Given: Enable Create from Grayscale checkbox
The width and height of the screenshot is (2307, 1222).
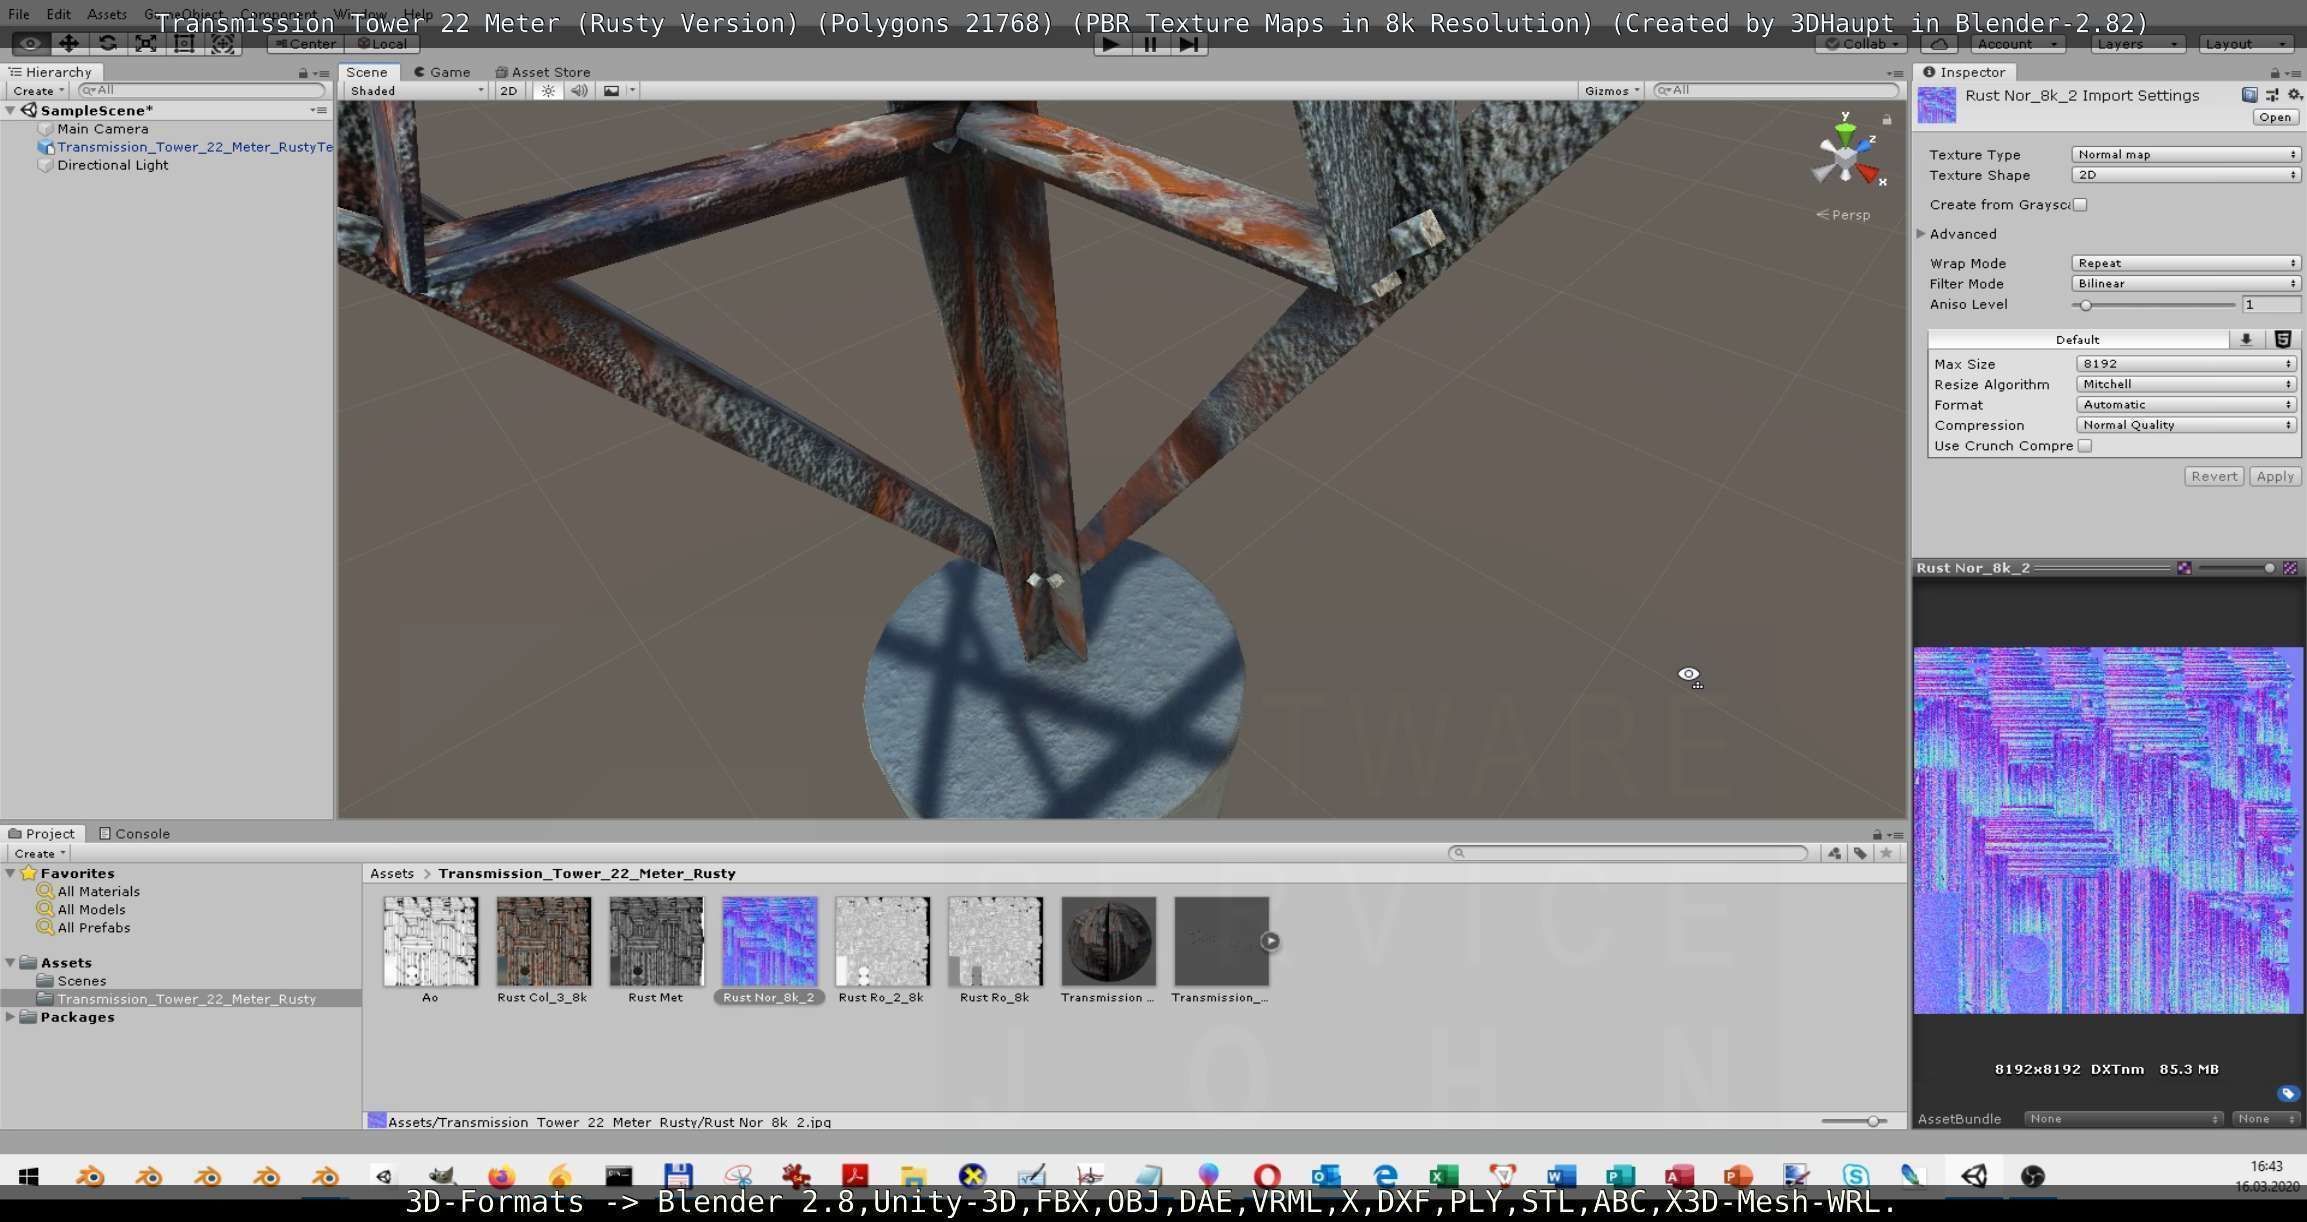Looking at the screenshot, I should tap(2080, 205).
